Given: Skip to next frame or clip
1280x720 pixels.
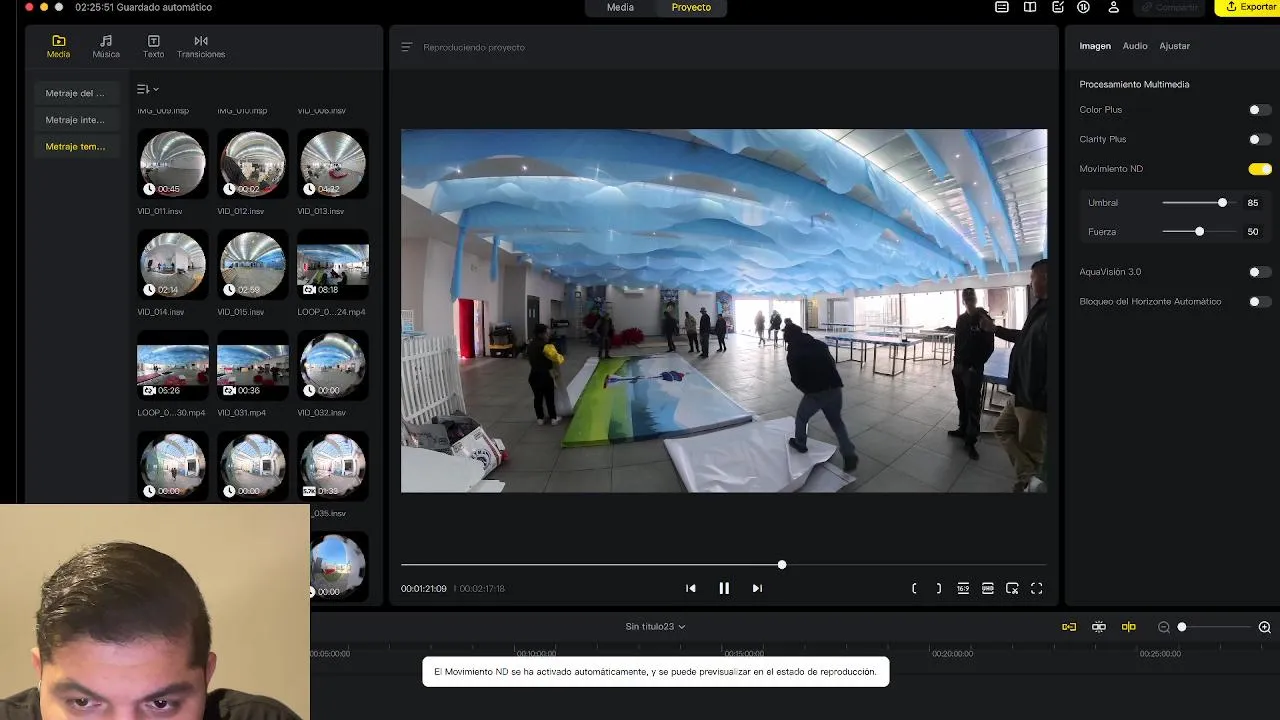Looking at the screenshot, I should (757, 588).
